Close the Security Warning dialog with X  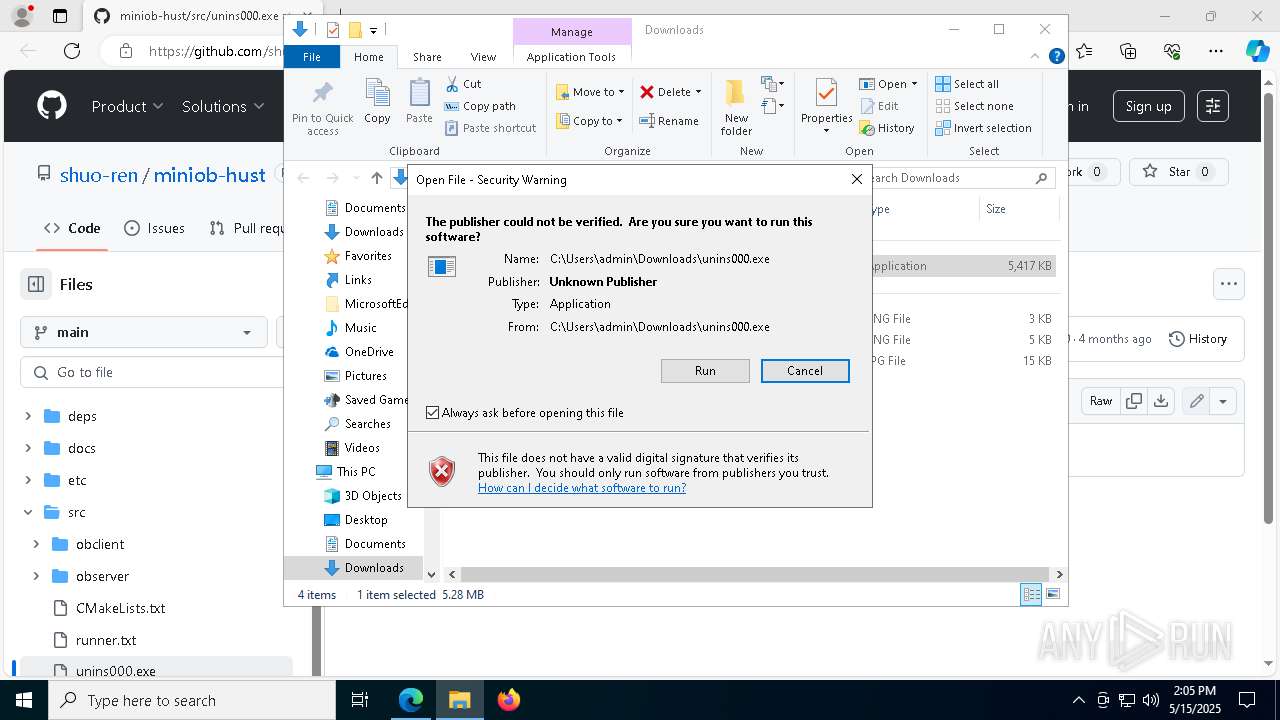click(x=856, y=179)
